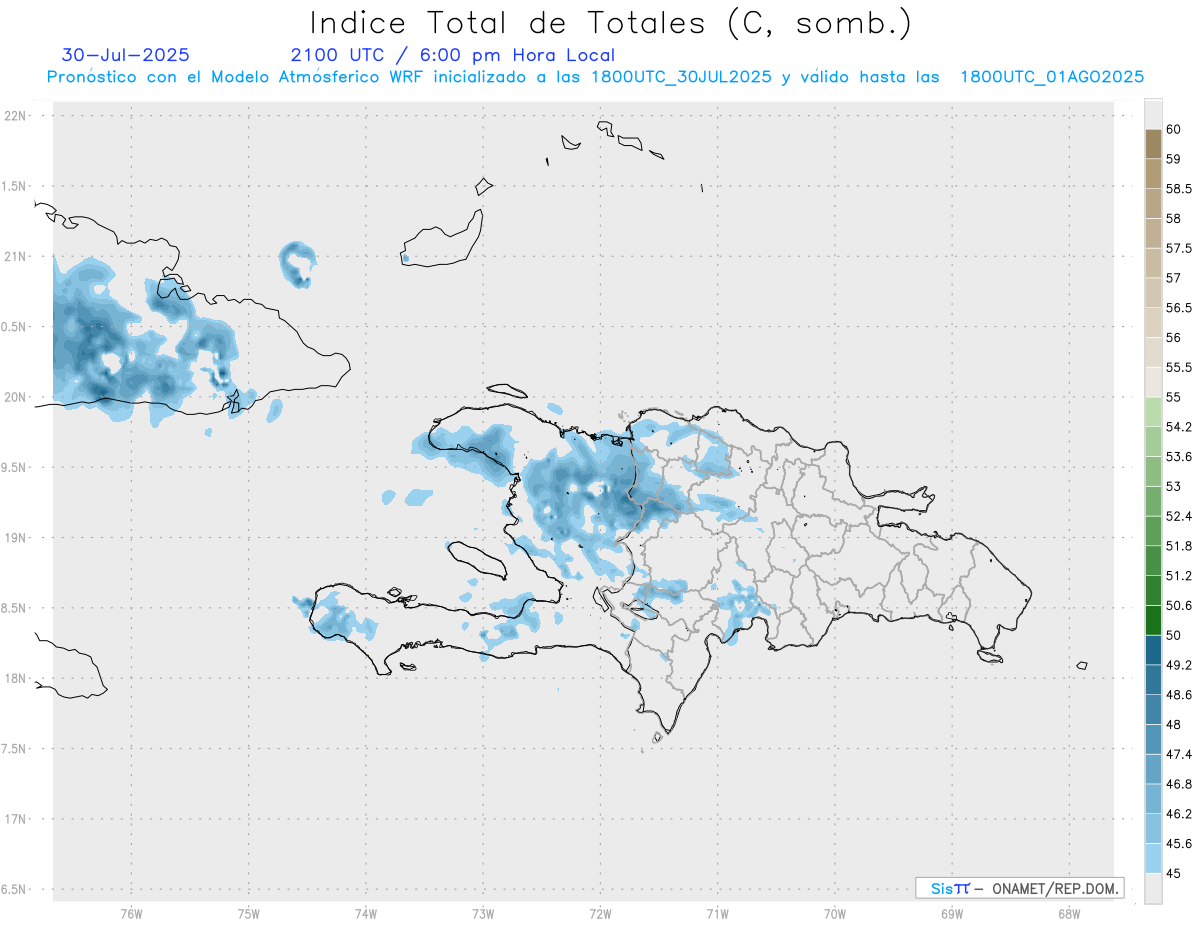Click the '58.5' legend value
Screen dimensions: 1200x927
click(1179, 189)
